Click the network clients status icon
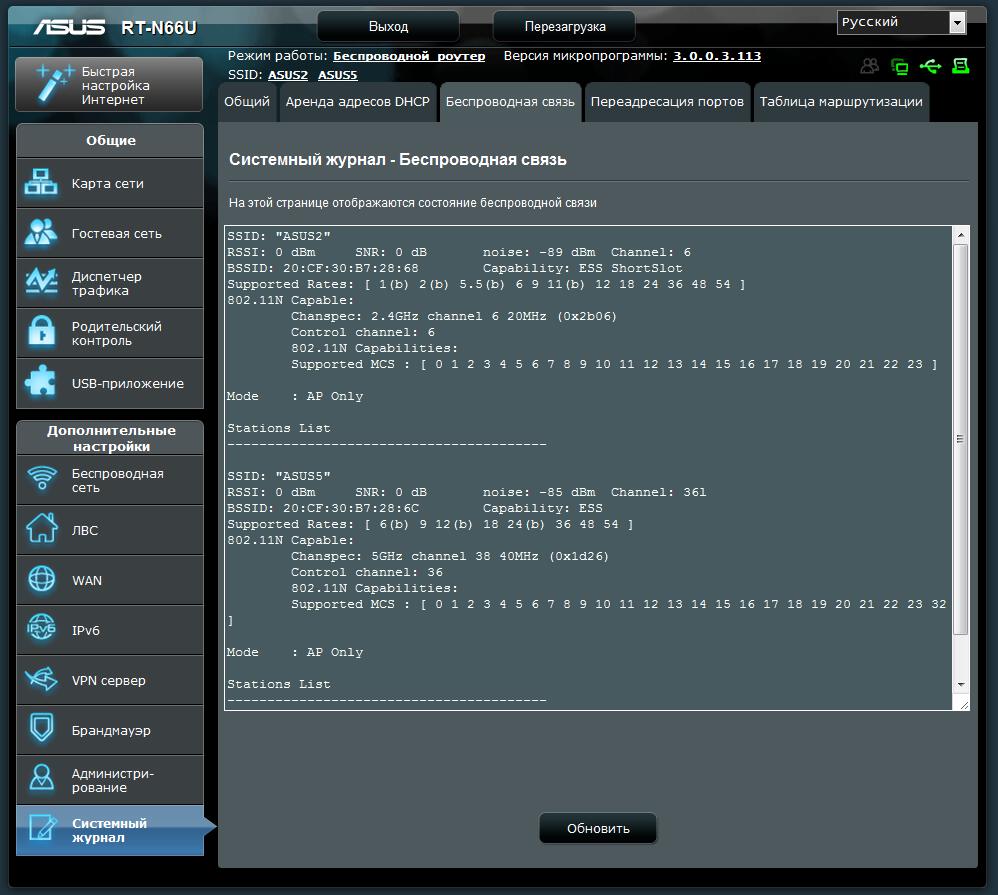 [900, 66]
